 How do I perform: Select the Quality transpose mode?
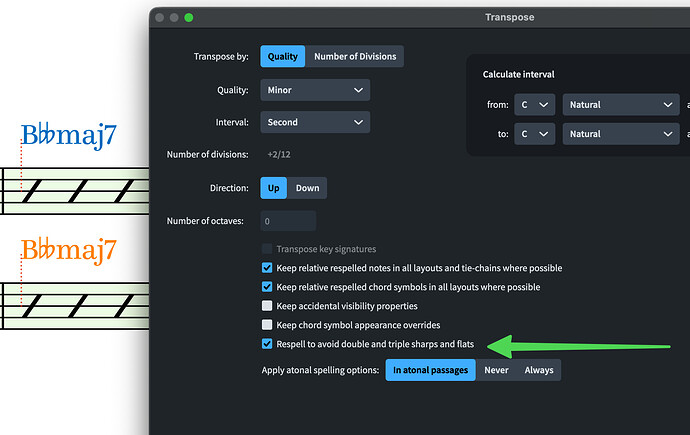[283, 57]
